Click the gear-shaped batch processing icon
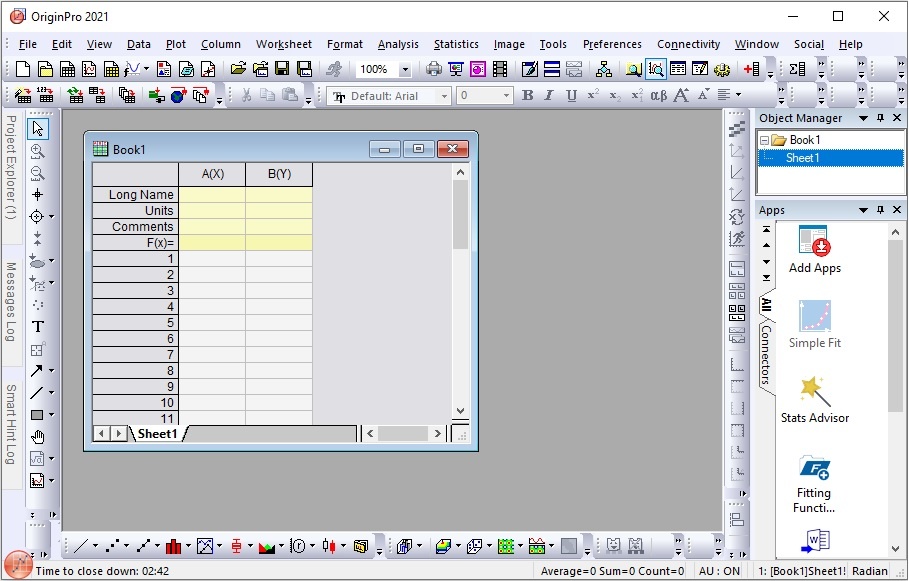The image size is (909, 581). [x=722, y=70]
